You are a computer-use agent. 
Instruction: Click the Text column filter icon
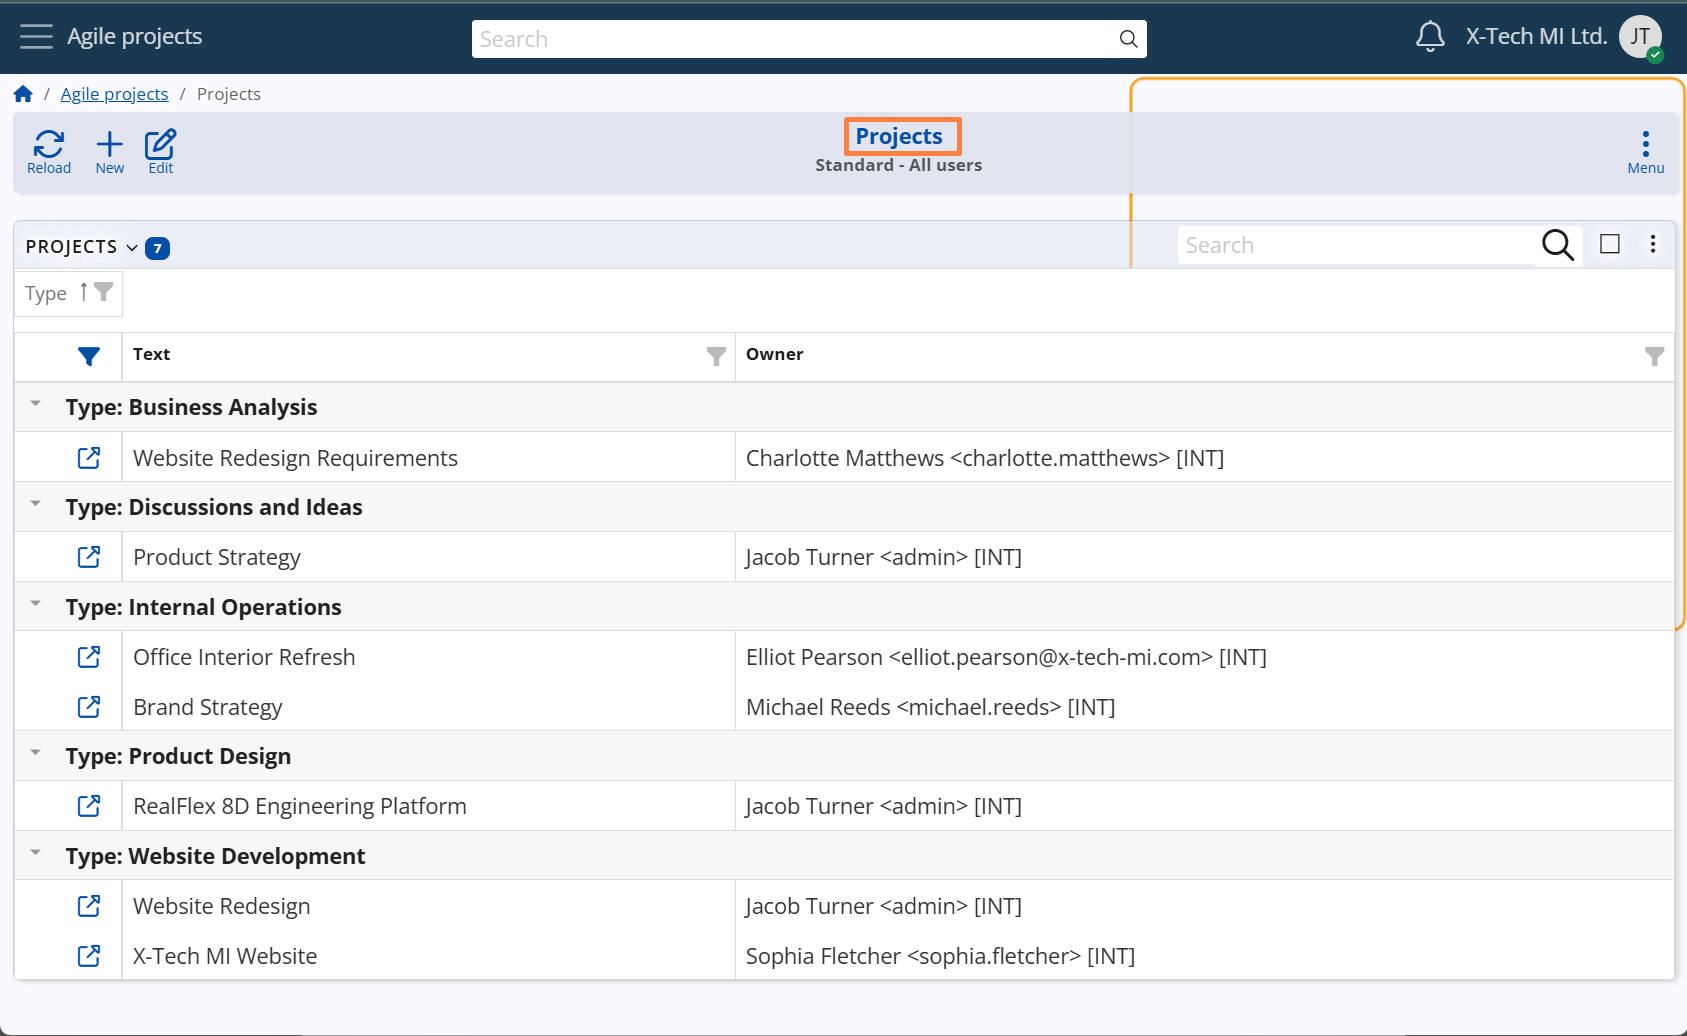(716, 356)
